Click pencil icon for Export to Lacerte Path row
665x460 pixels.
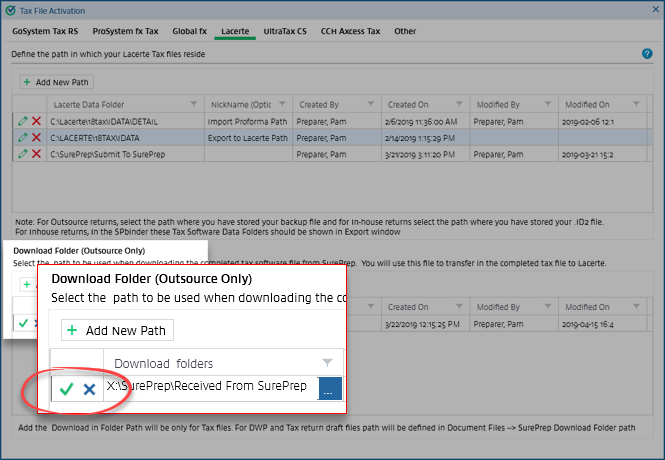coord(23,138)
